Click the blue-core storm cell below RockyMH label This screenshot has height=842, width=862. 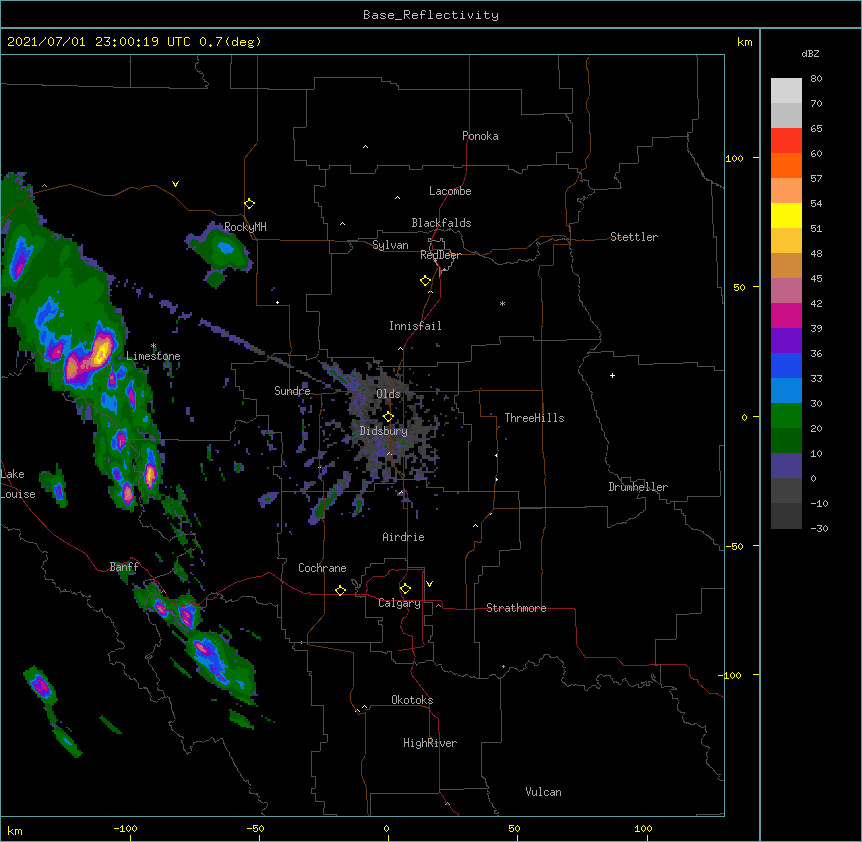tap(225, 248)
